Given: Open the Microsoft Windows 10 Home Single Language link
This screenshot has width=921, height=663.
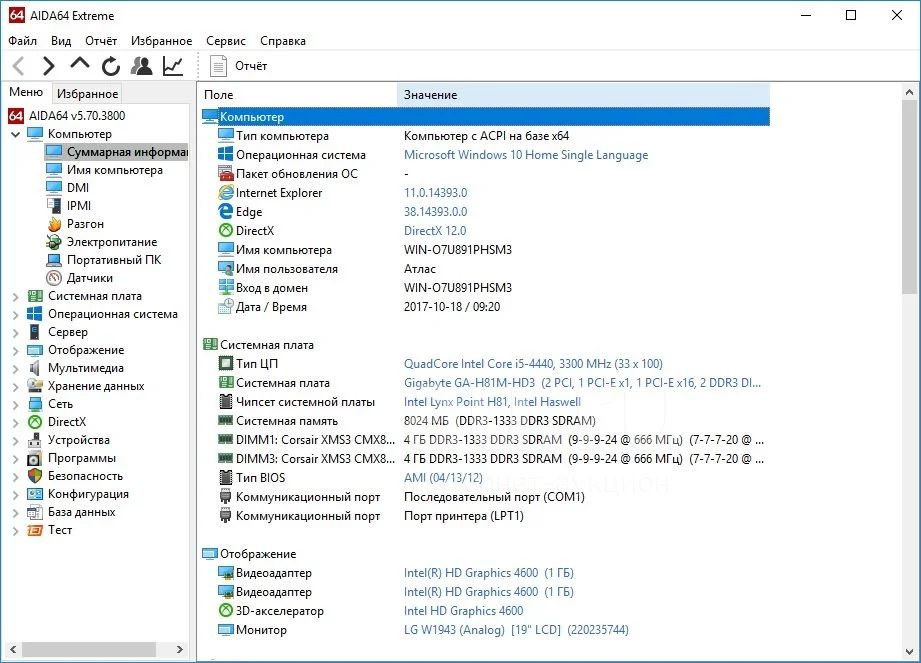Looking at the screenshot, I should coord(526,155).
